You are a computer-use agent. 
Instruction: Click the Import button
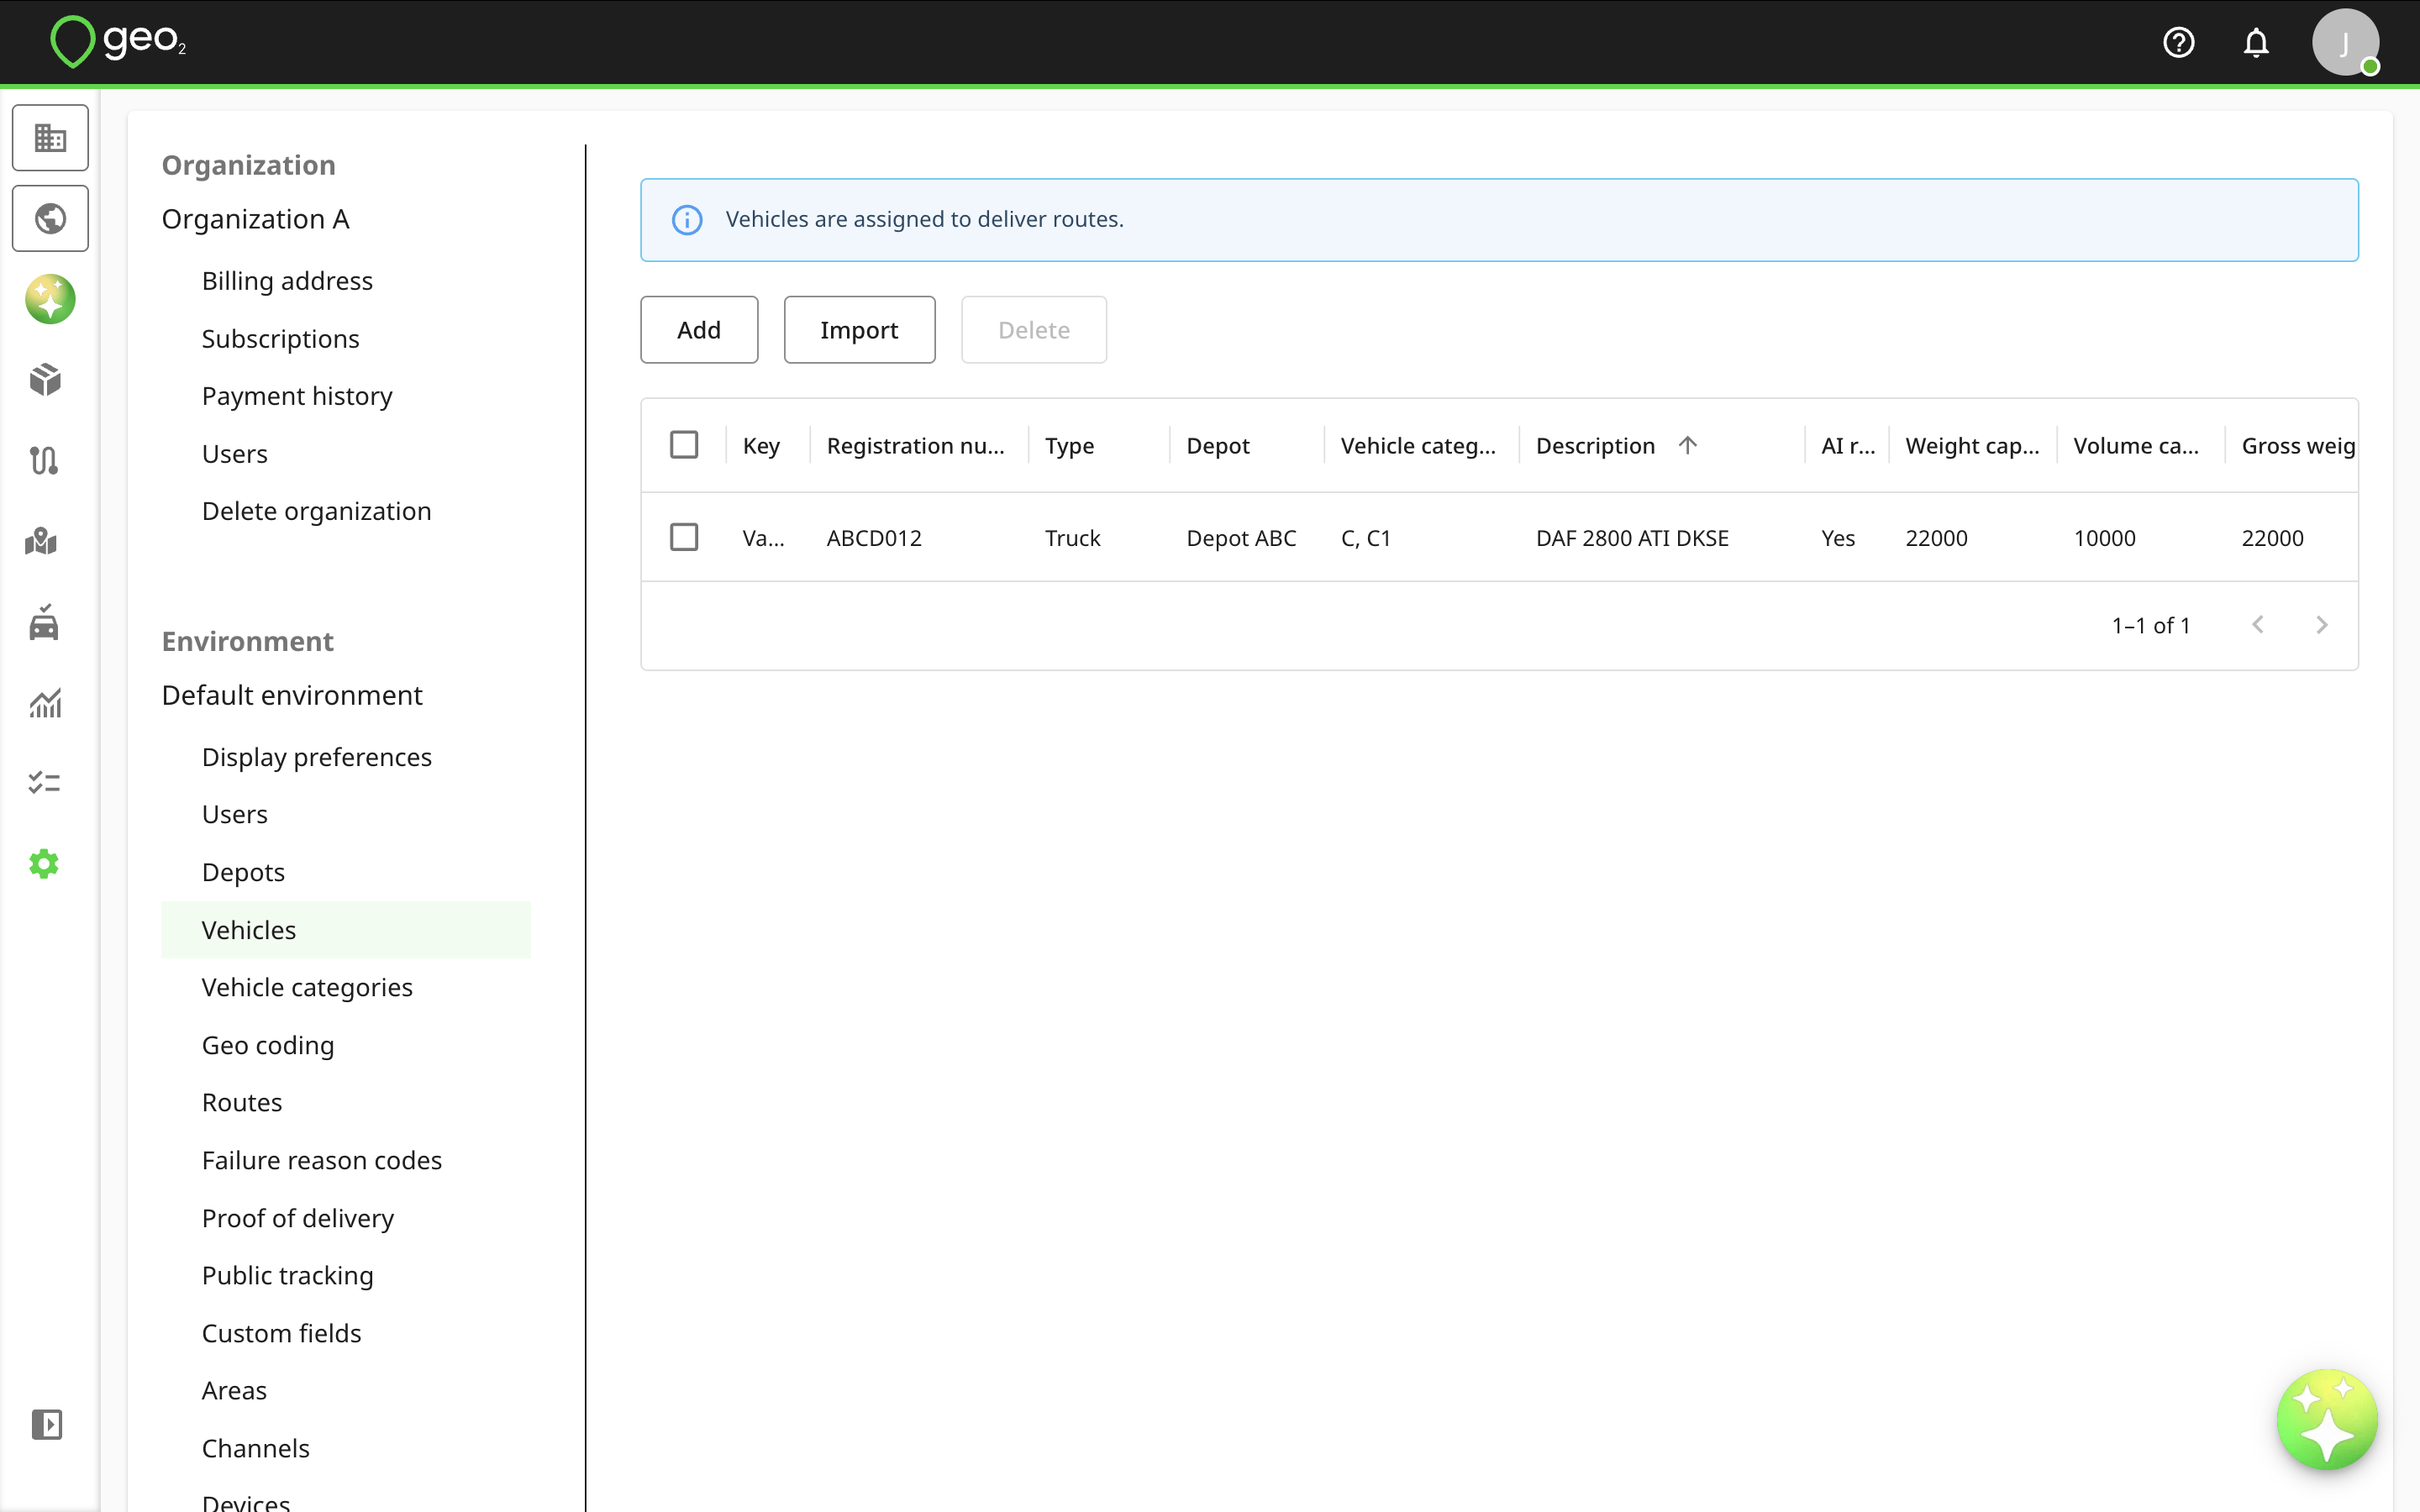859,329
